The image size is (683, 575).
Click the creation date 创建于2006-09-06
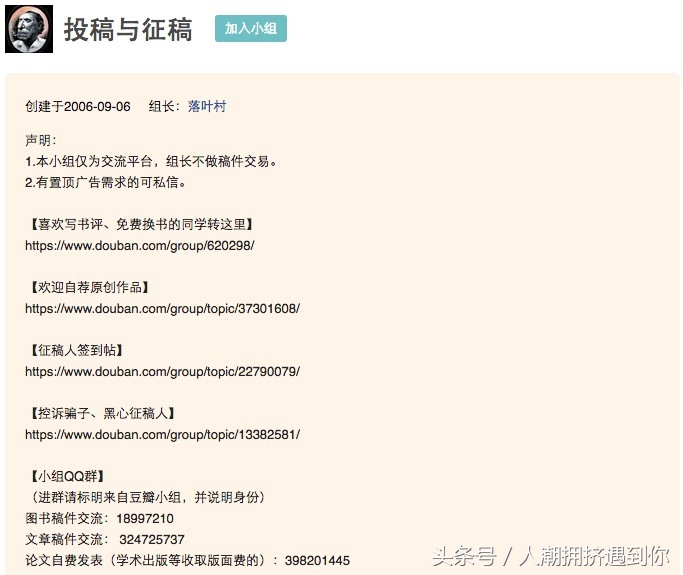pyautogui.click(x=78, y=106)
